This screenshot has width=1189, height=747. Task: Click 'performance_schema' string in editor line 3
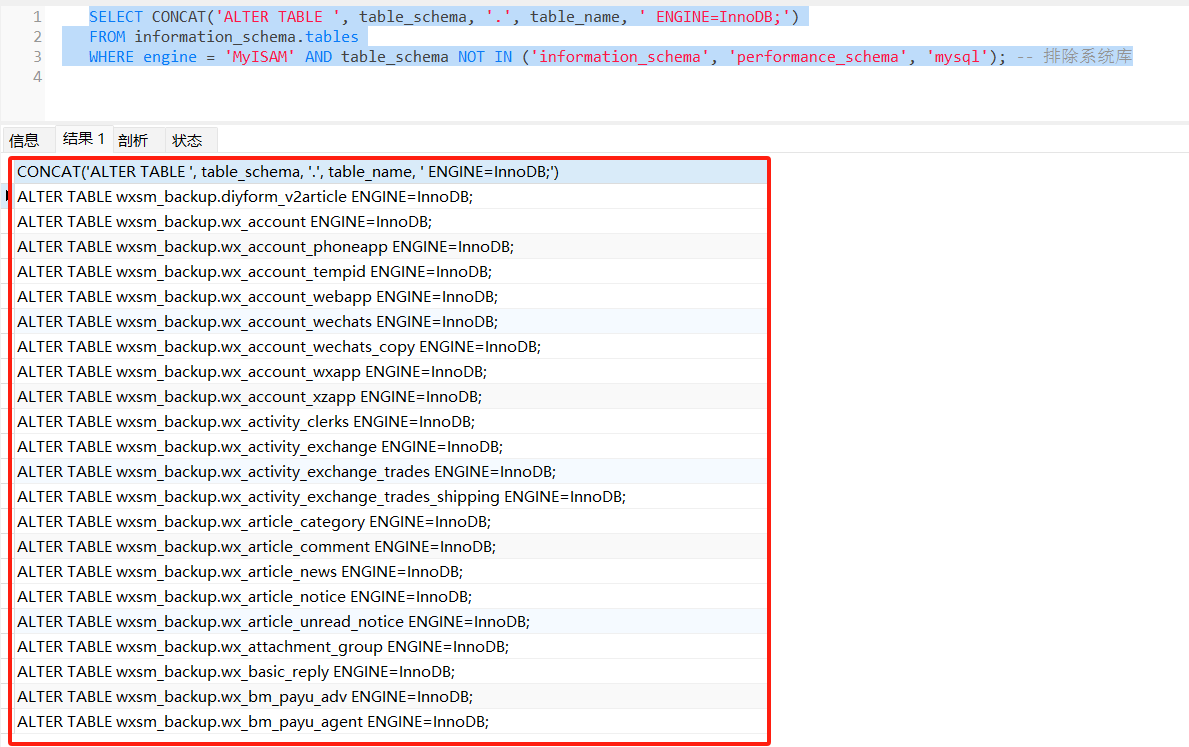coord(817,57)
